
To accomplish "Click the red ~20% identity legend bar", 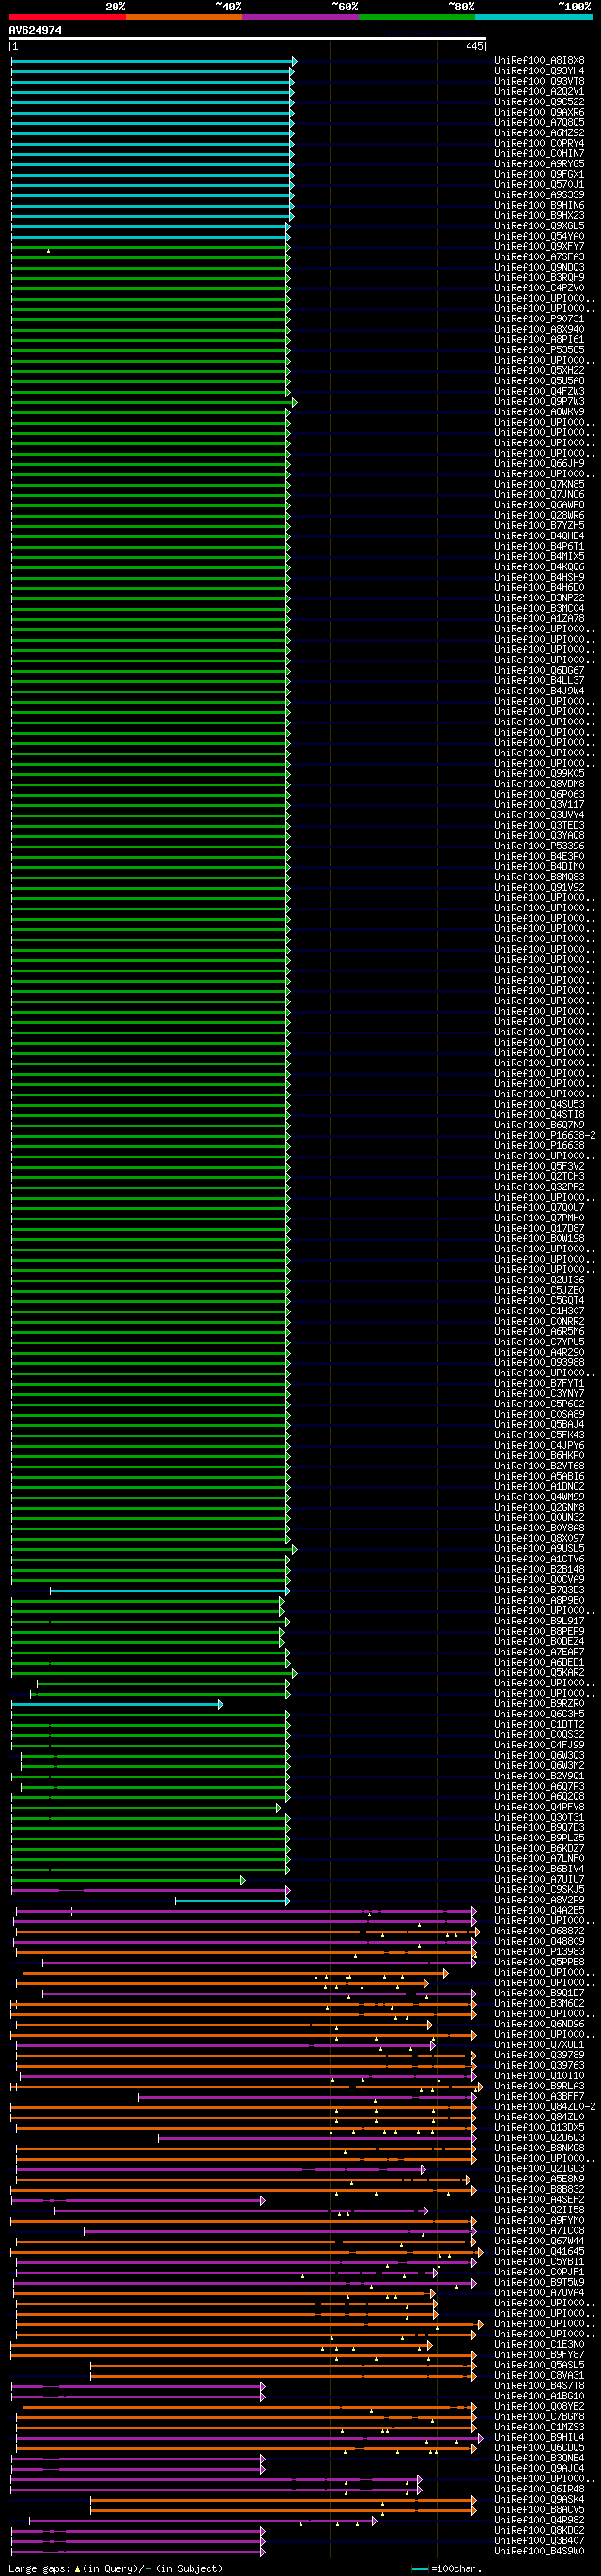I will tap(67, 17).
